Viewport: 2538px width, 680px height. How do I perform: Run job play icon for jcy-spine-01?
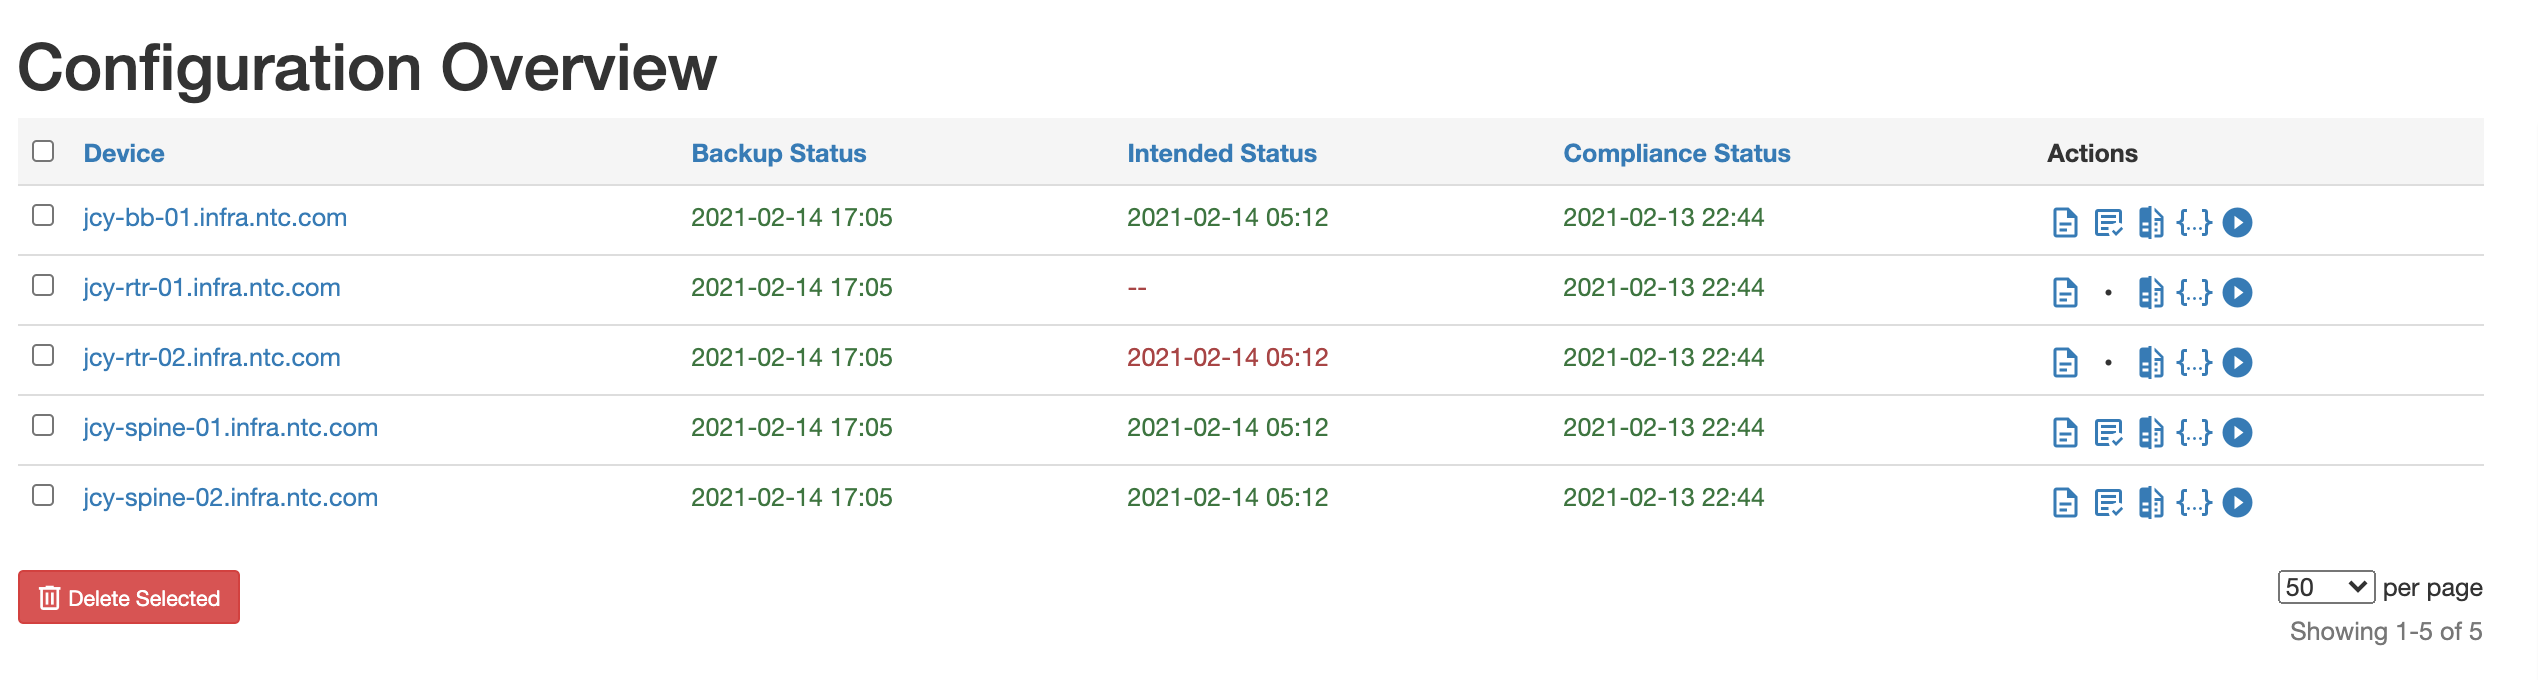click(2237, 432)
